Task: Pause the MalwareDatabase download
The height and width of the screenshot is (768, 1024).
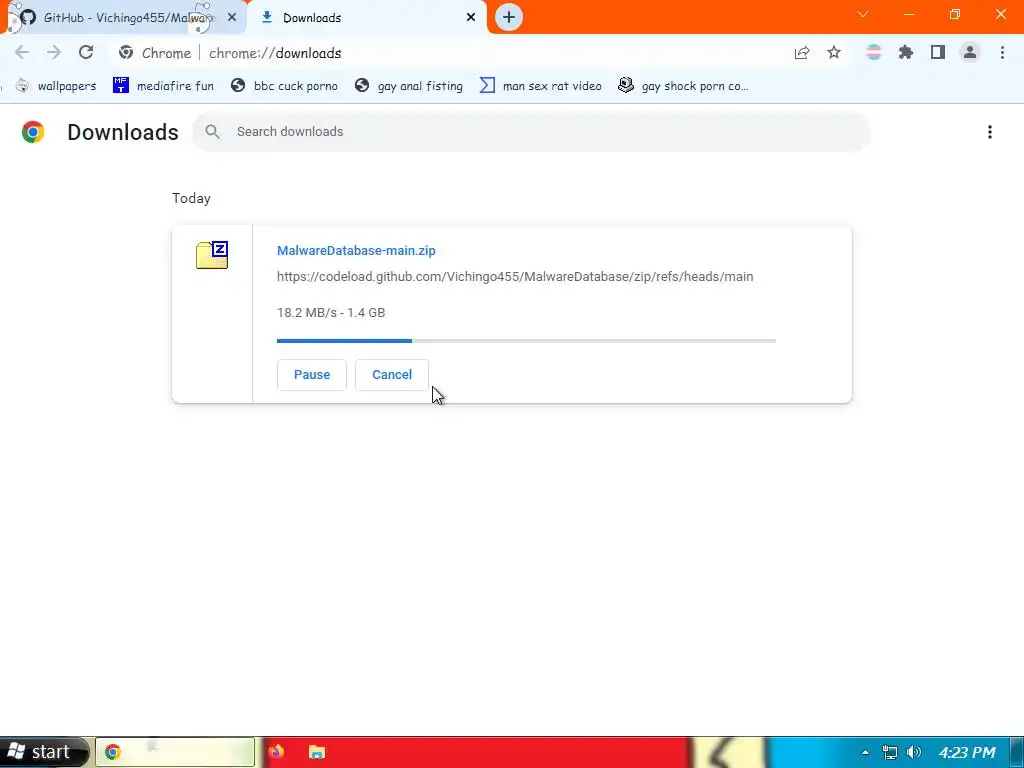Action: 312,375
